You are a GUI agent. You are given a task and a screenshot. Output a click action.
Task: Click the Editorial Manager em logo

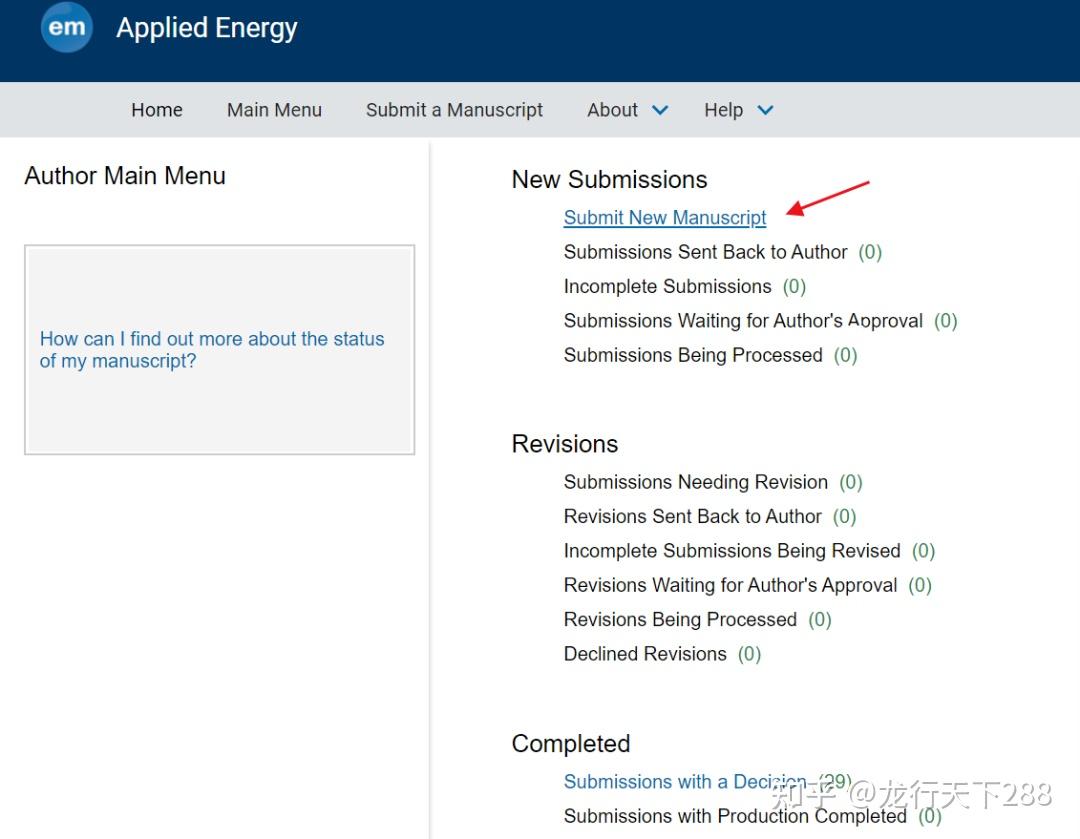coord(66,27)
